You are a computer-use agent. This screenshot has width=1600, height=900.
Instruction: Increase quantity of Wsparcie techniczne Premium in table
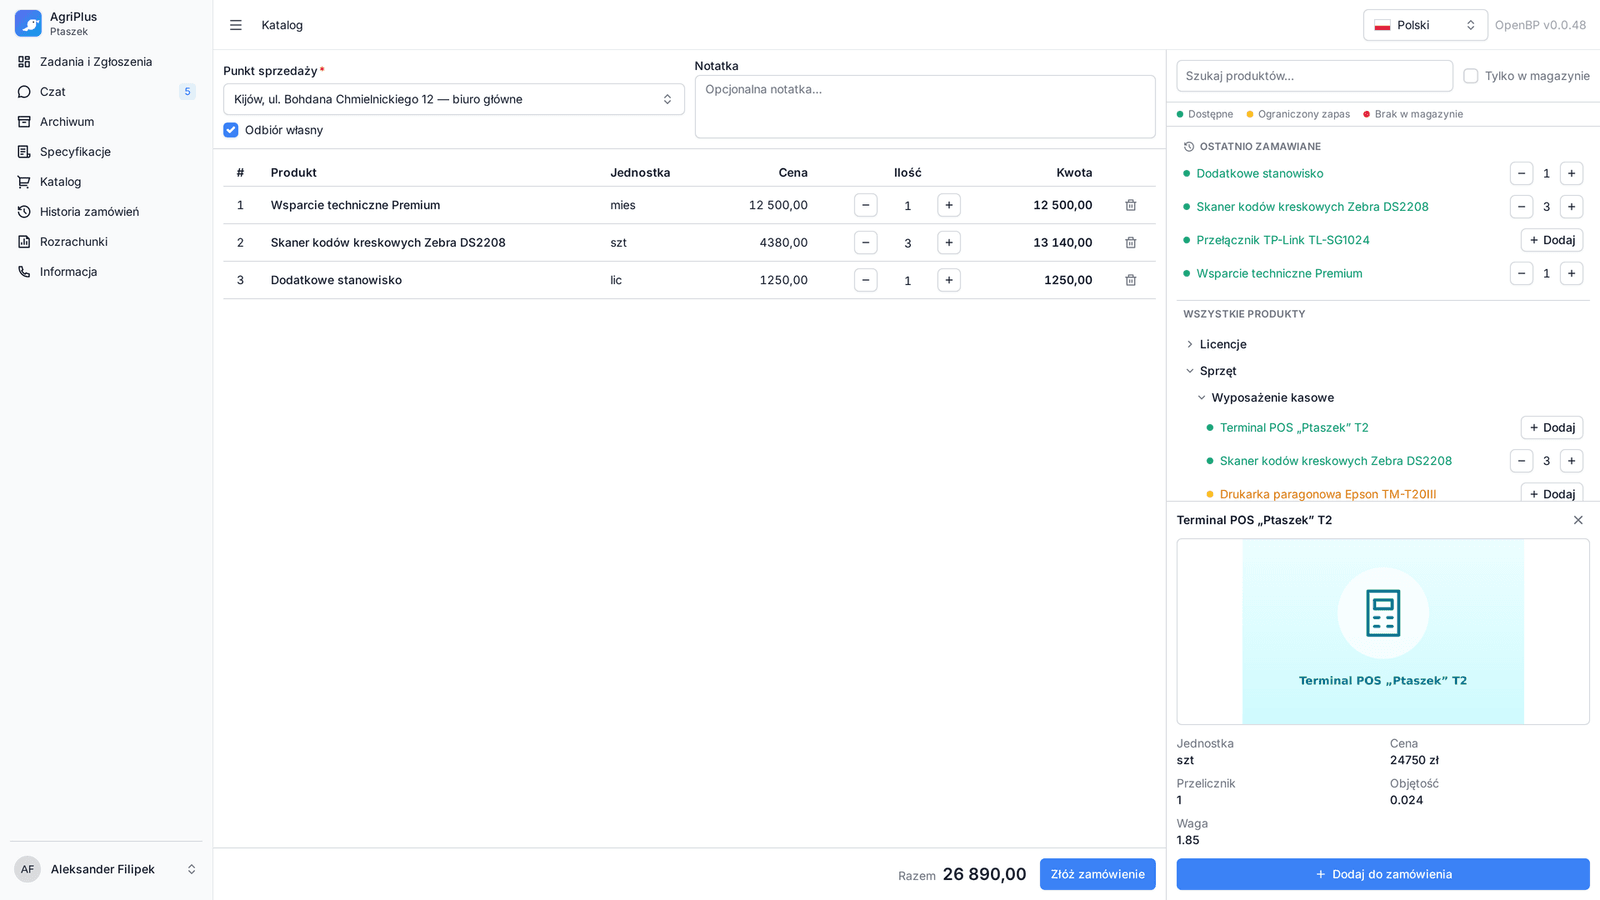click(x=949, y=205)
